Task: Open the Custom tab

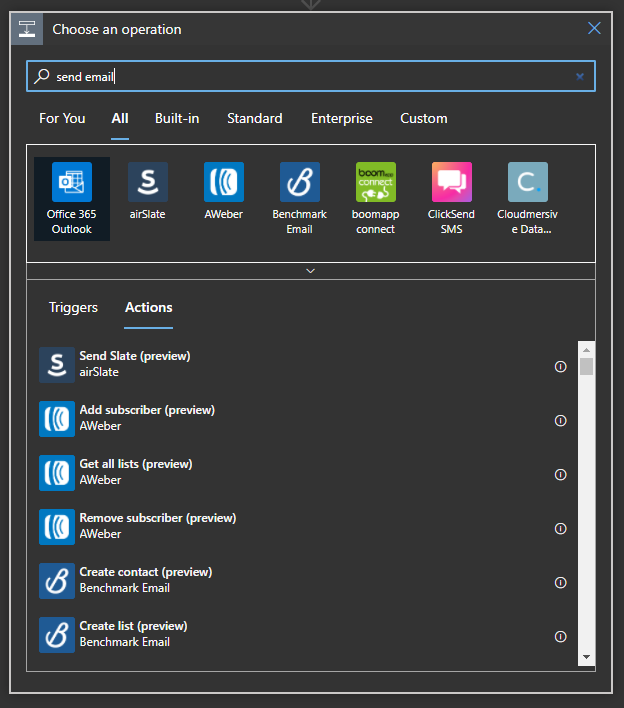Action: point(424,118)
